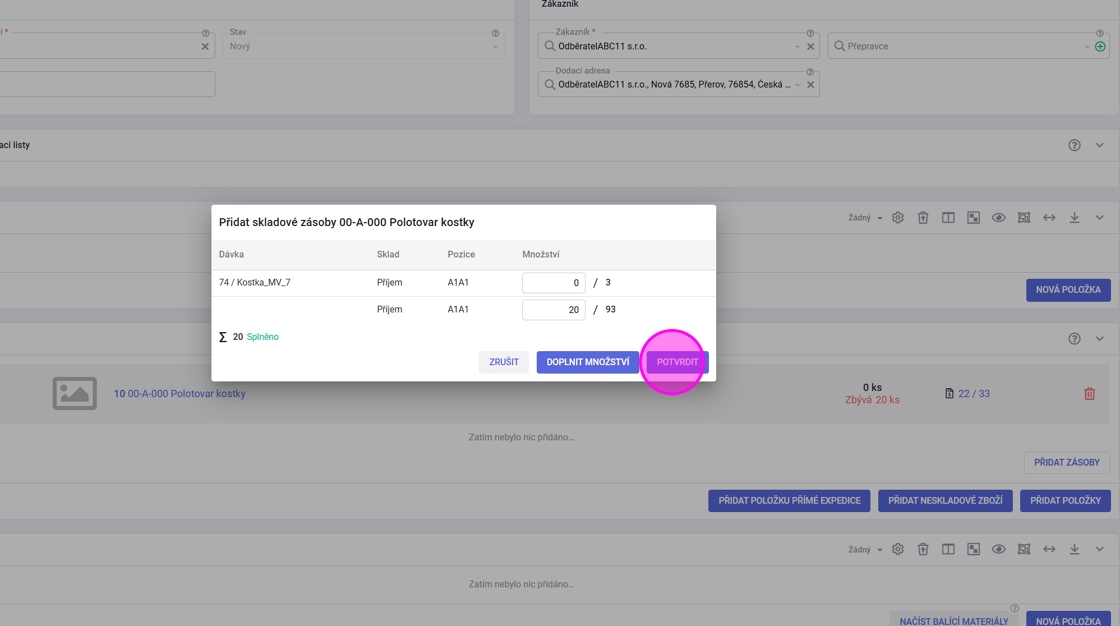Viewport: 1120px width, 626px height.
Task: Click the image placeholder thumbnail of the item
Action: (x=75, y=393)
